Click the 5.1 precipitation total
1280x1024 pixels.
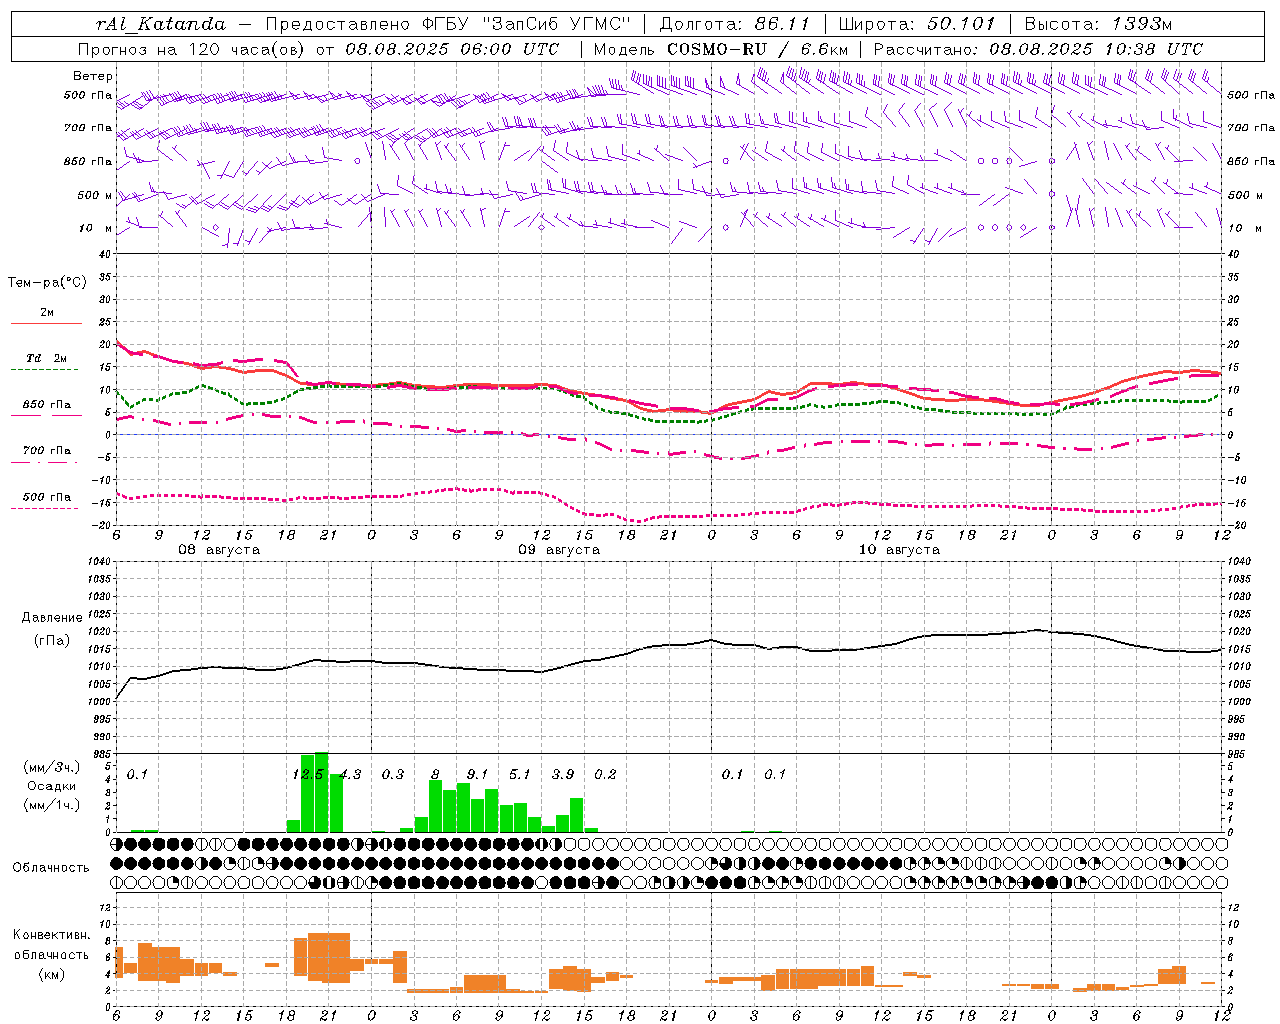[520, 774]
